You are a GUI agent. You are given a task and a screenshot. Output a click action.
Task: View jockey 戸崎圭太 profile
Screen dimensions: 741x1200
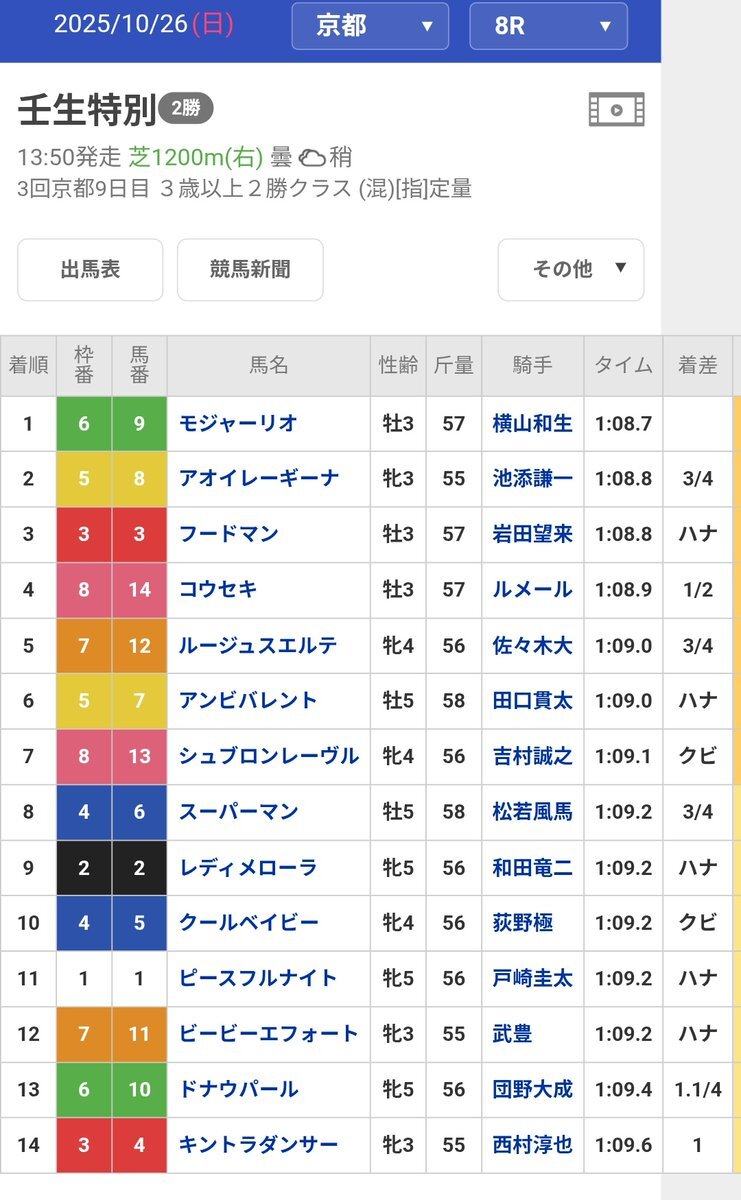[532, 978]
